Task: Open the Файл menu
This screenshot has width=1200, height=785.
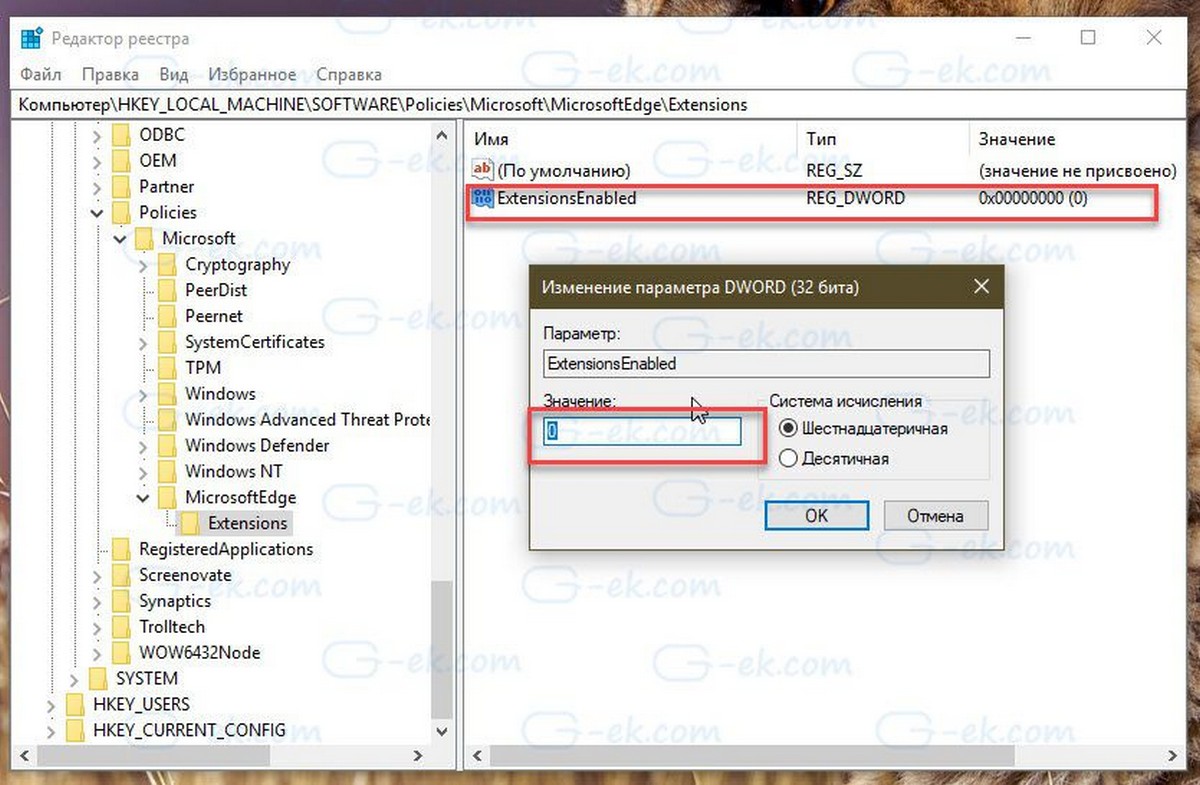Action: click(40, 74)
